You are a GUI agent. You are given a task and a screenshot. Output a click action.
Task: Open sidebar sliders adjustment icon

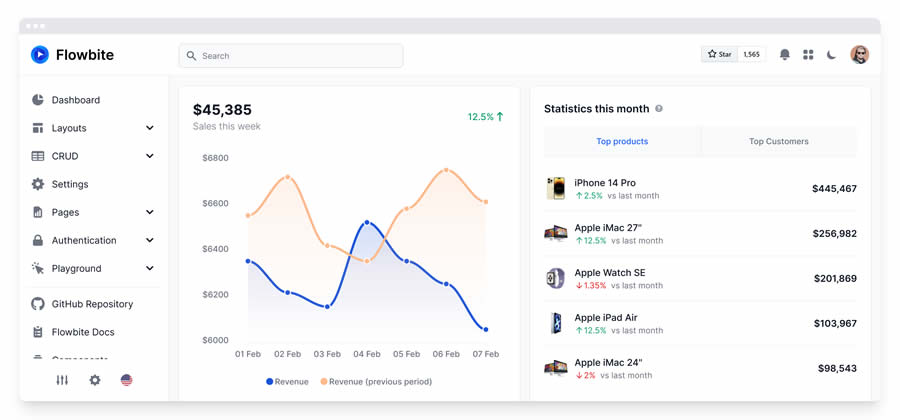pyautogui.click(x=62, y=380)
